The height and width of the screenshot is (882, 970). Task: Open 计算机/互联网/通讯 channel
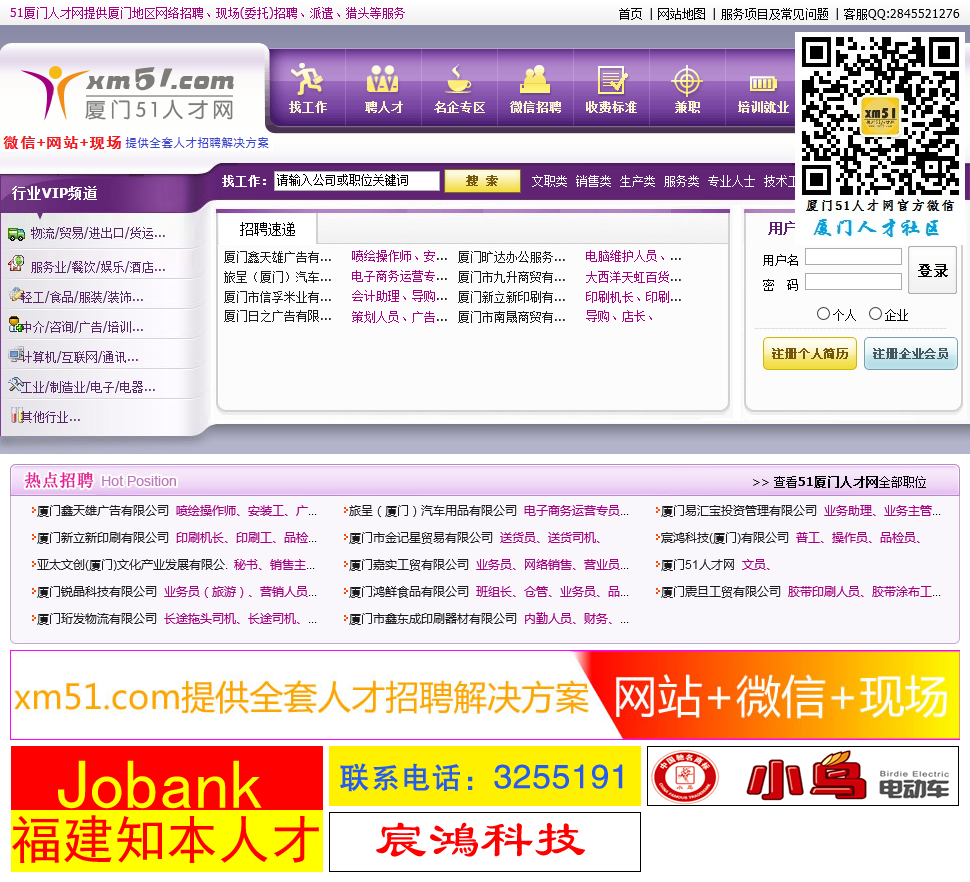tap(80, 357)
